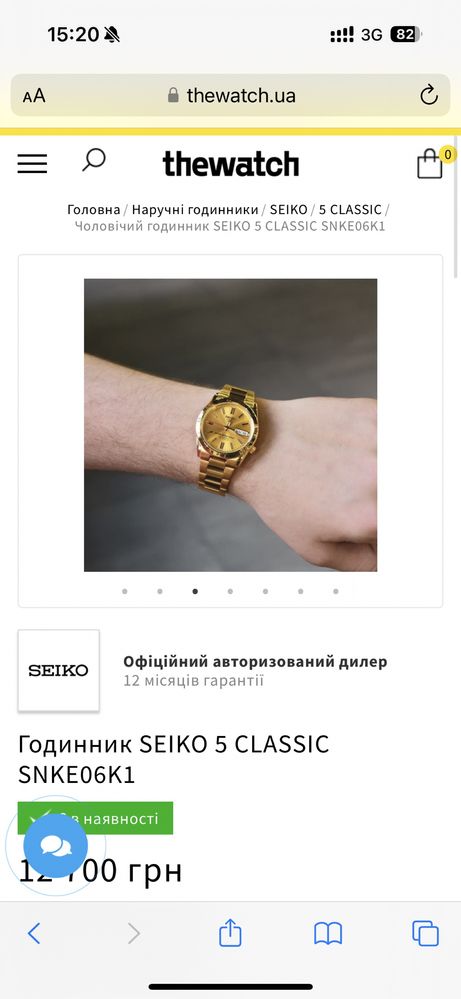461x999 pixels.
Task: Go back to previous page
Action: point(34,933)
